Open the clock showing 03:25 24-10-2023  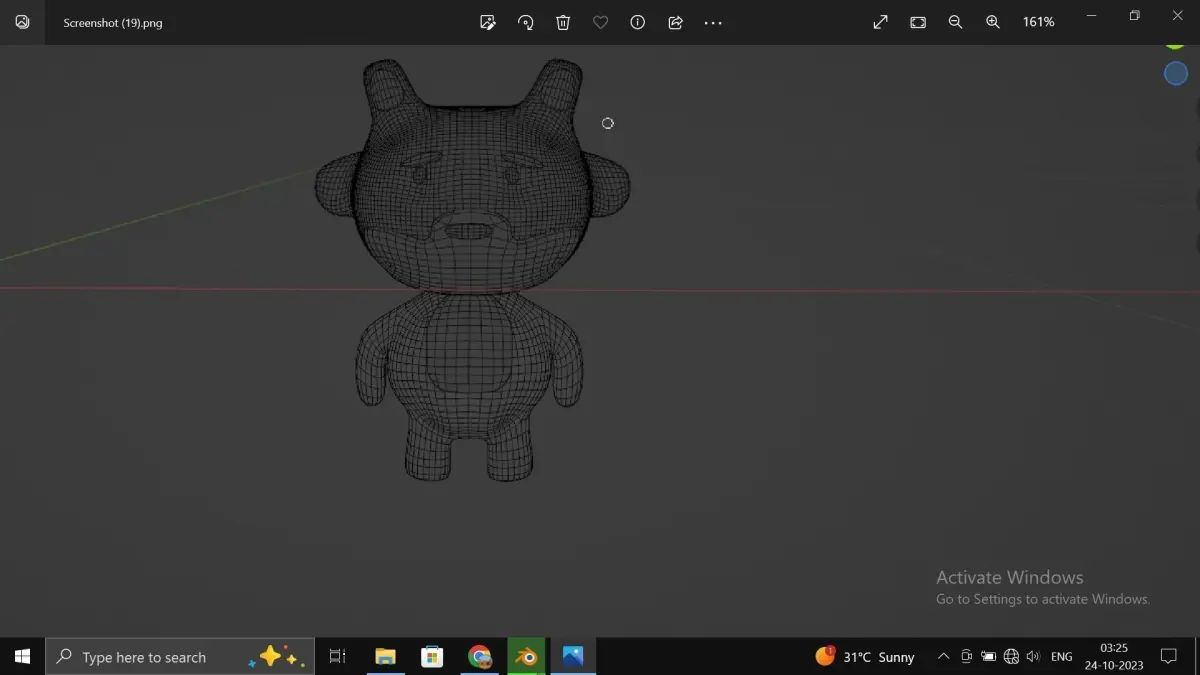1114,657
